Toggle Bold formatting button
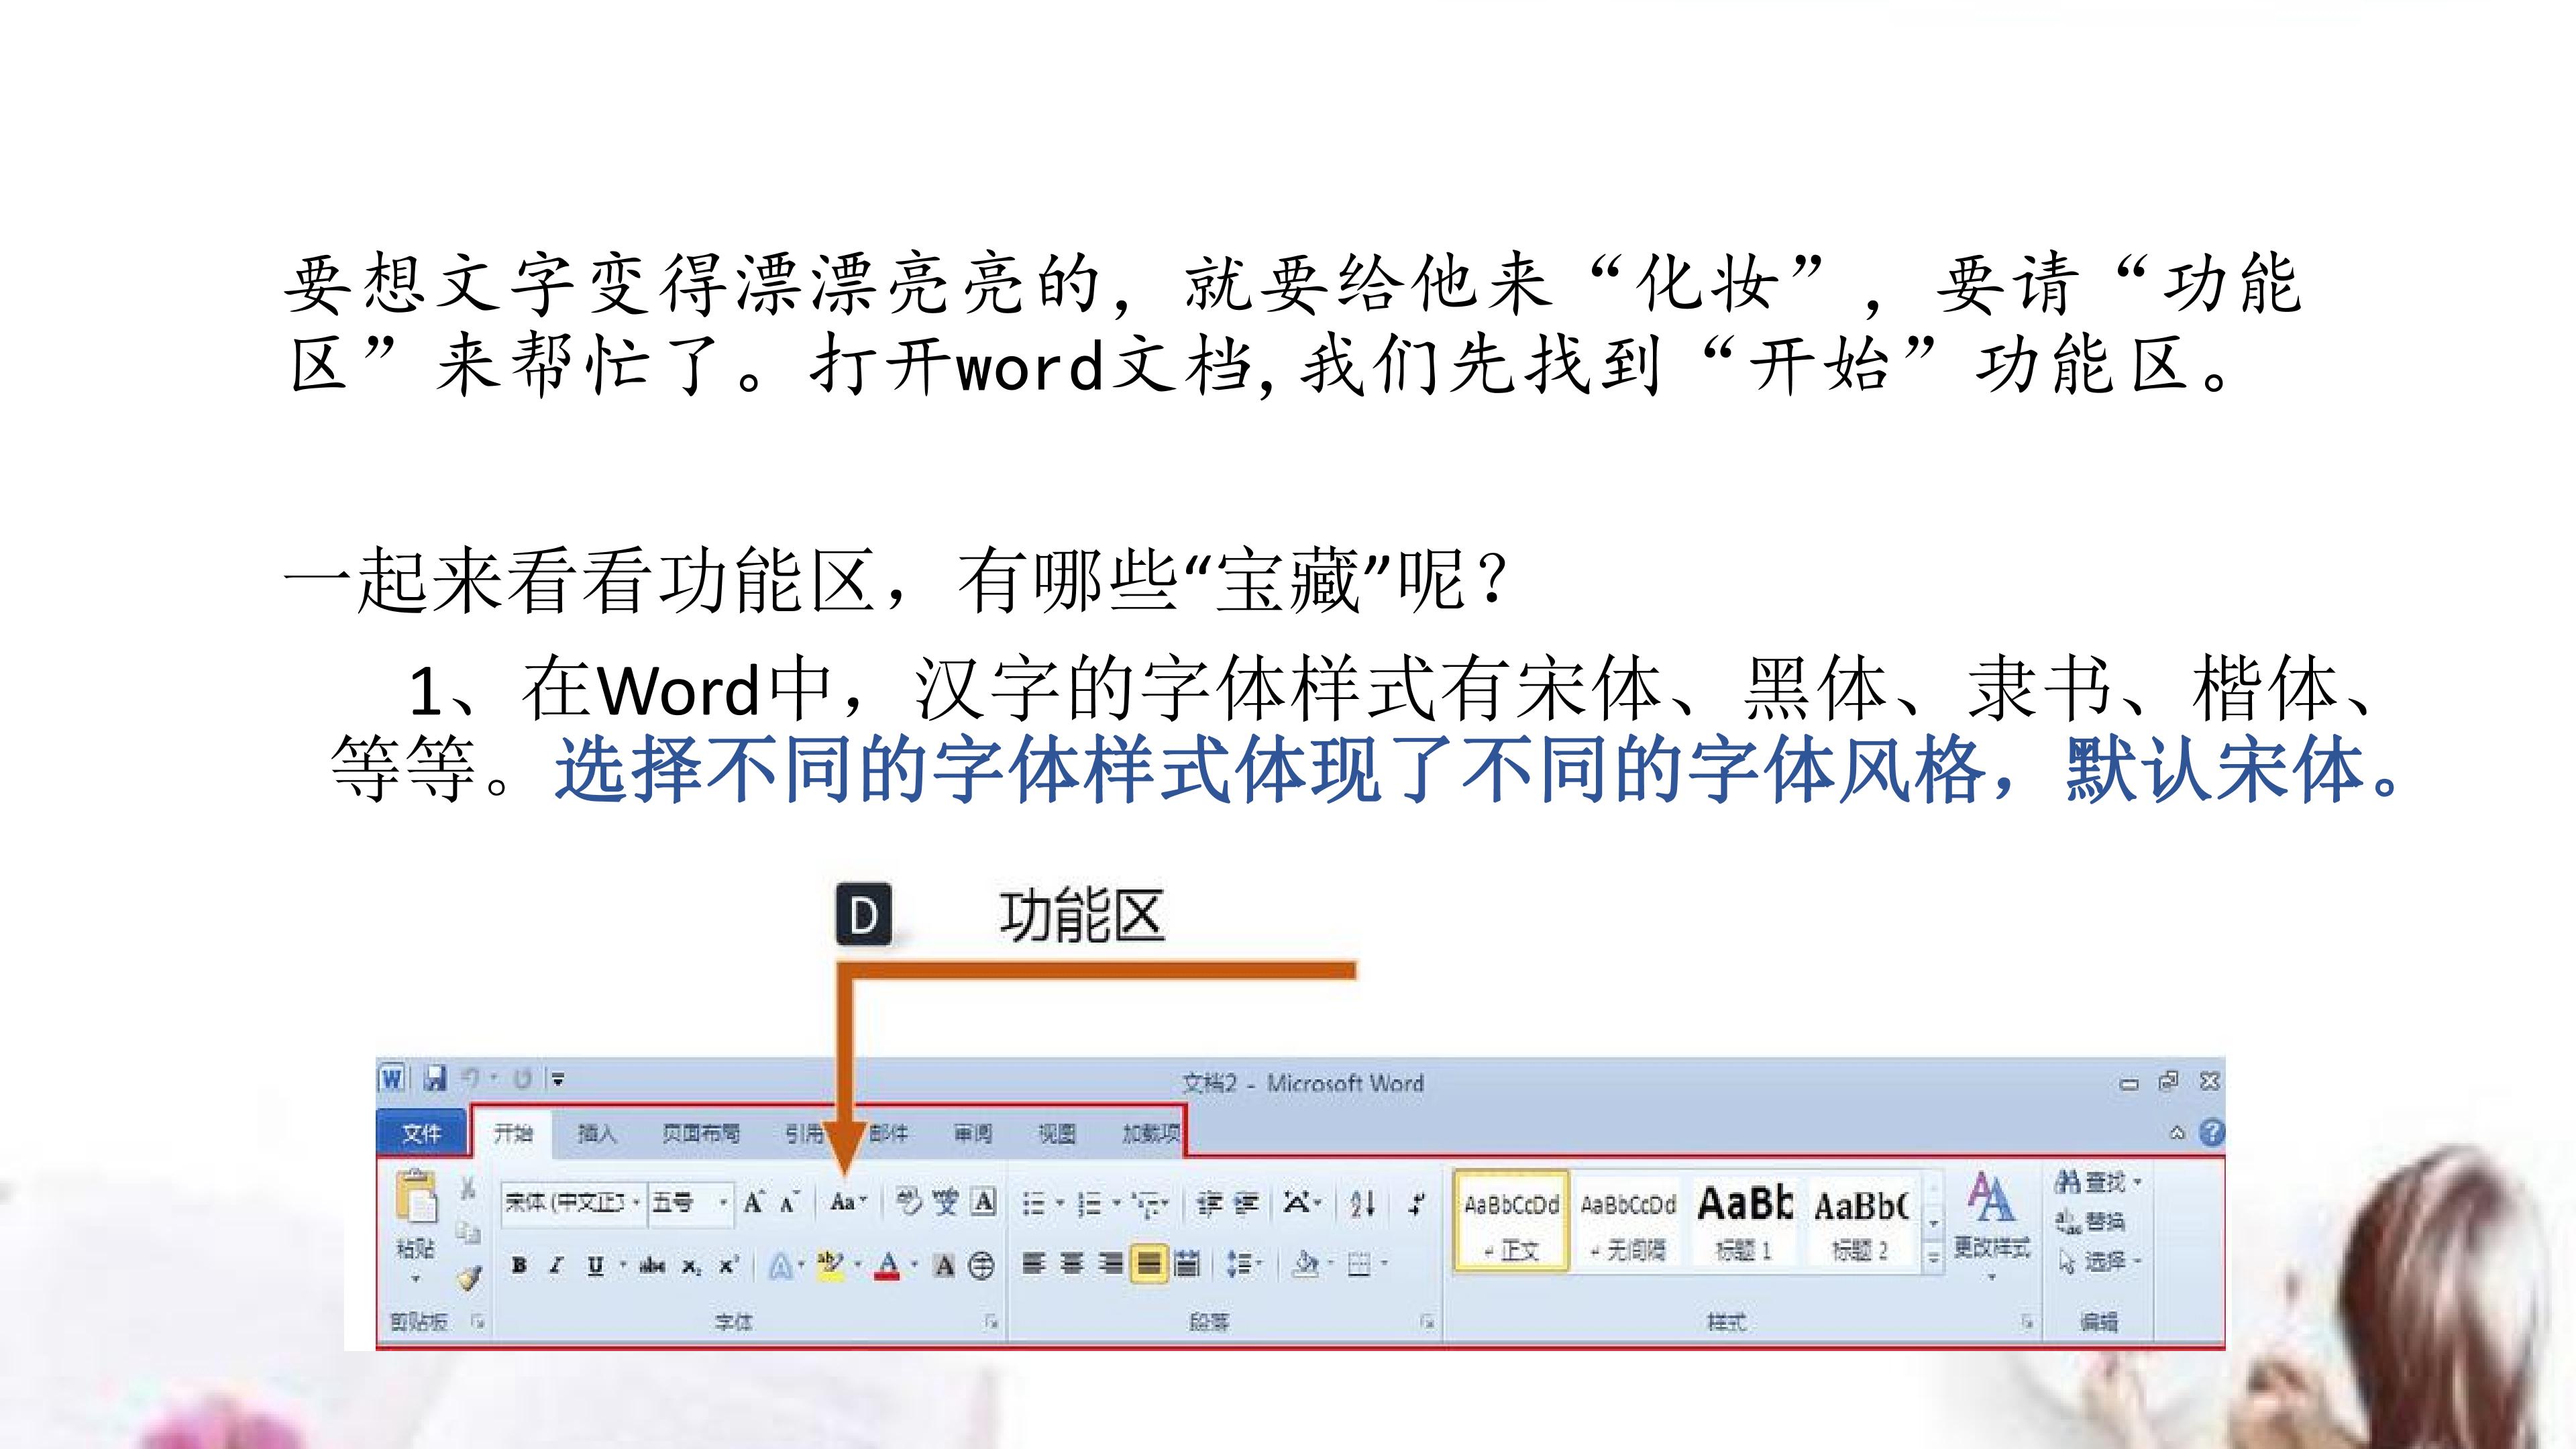 coord(519,1265)
